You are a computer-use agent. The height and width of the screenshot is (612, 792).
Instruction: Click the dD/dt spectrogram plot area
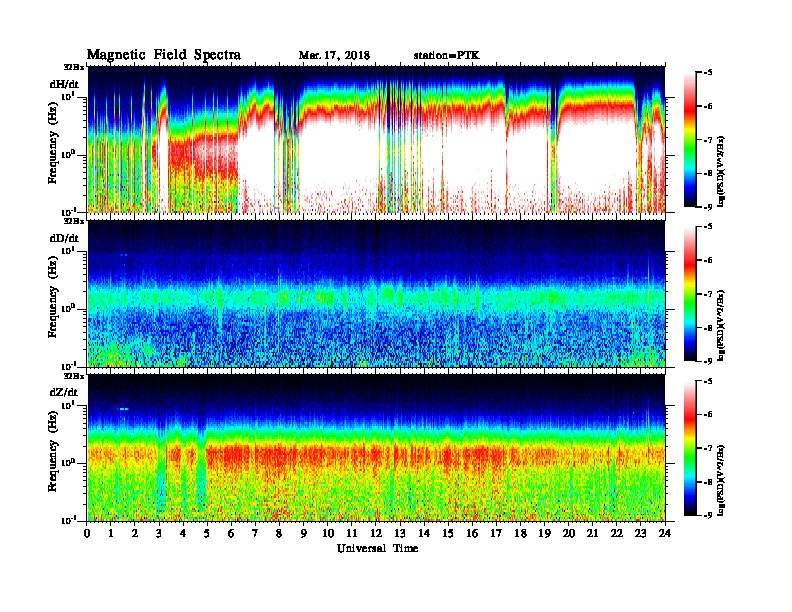click(376, 294)
